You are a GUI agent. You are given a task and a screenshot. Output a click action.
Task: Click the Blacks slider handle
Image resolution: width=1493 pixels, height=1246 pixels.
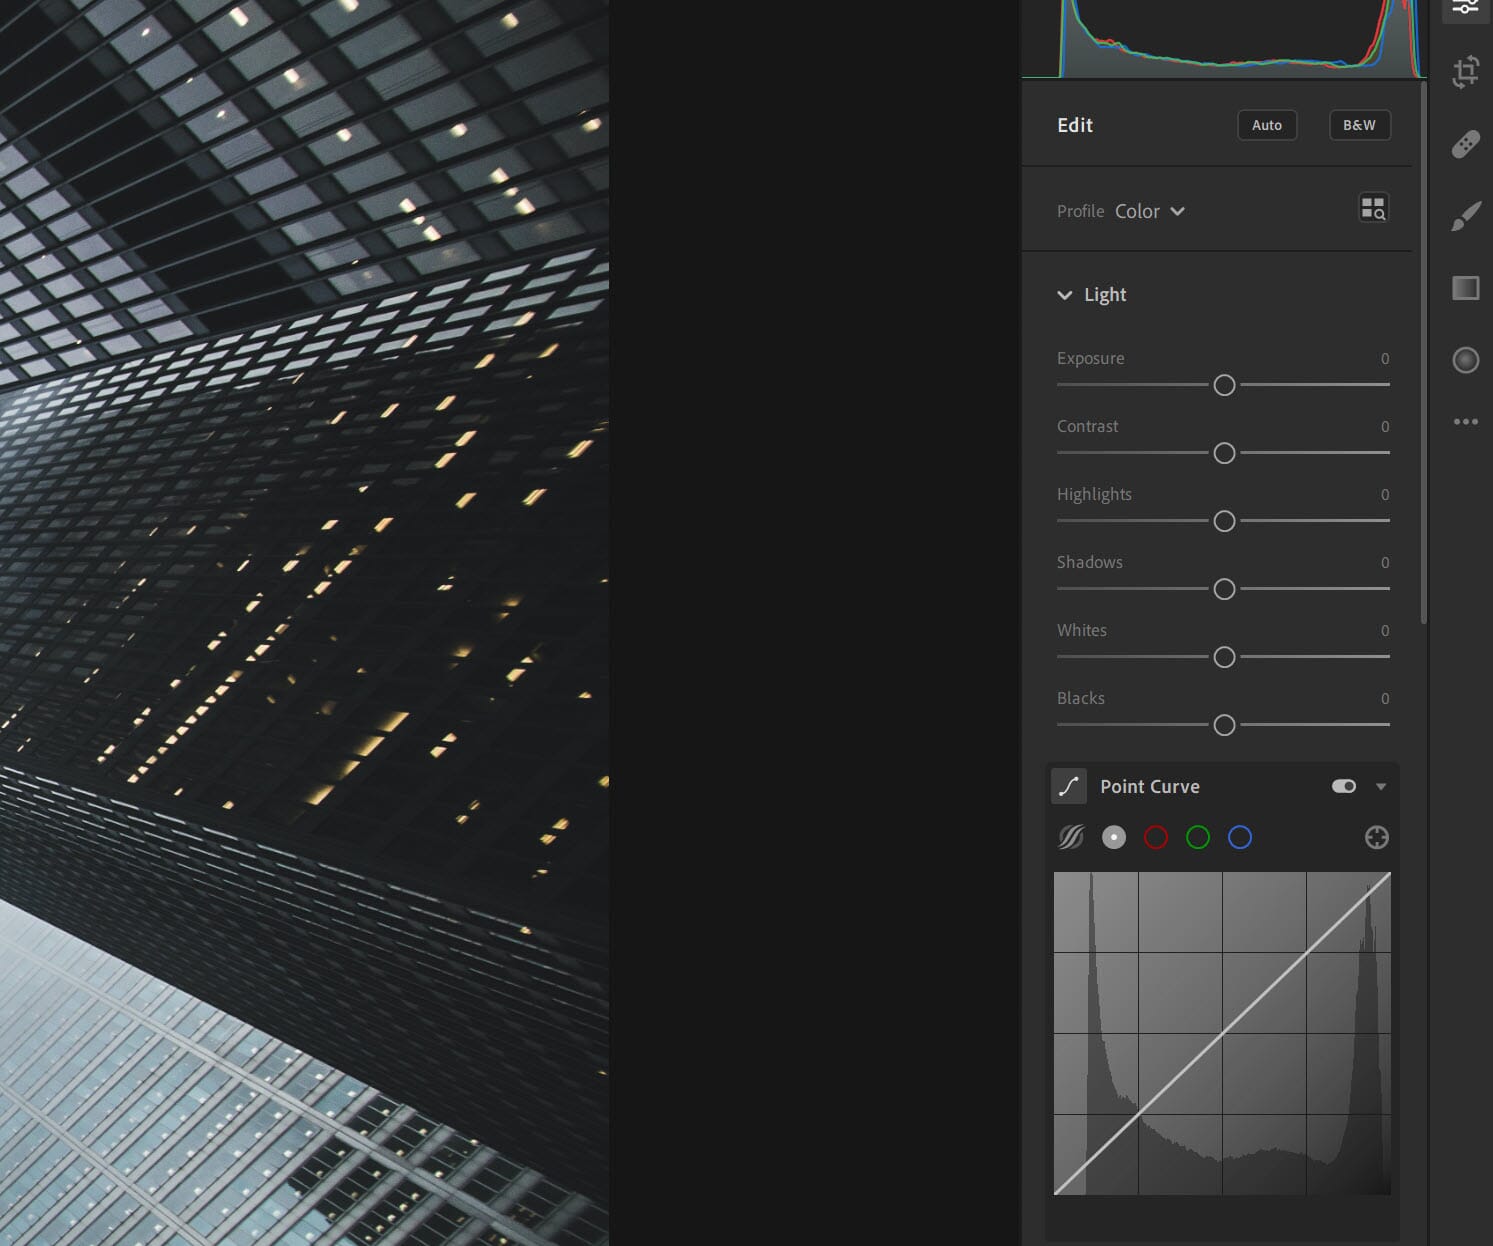(x=1224, y=725)
